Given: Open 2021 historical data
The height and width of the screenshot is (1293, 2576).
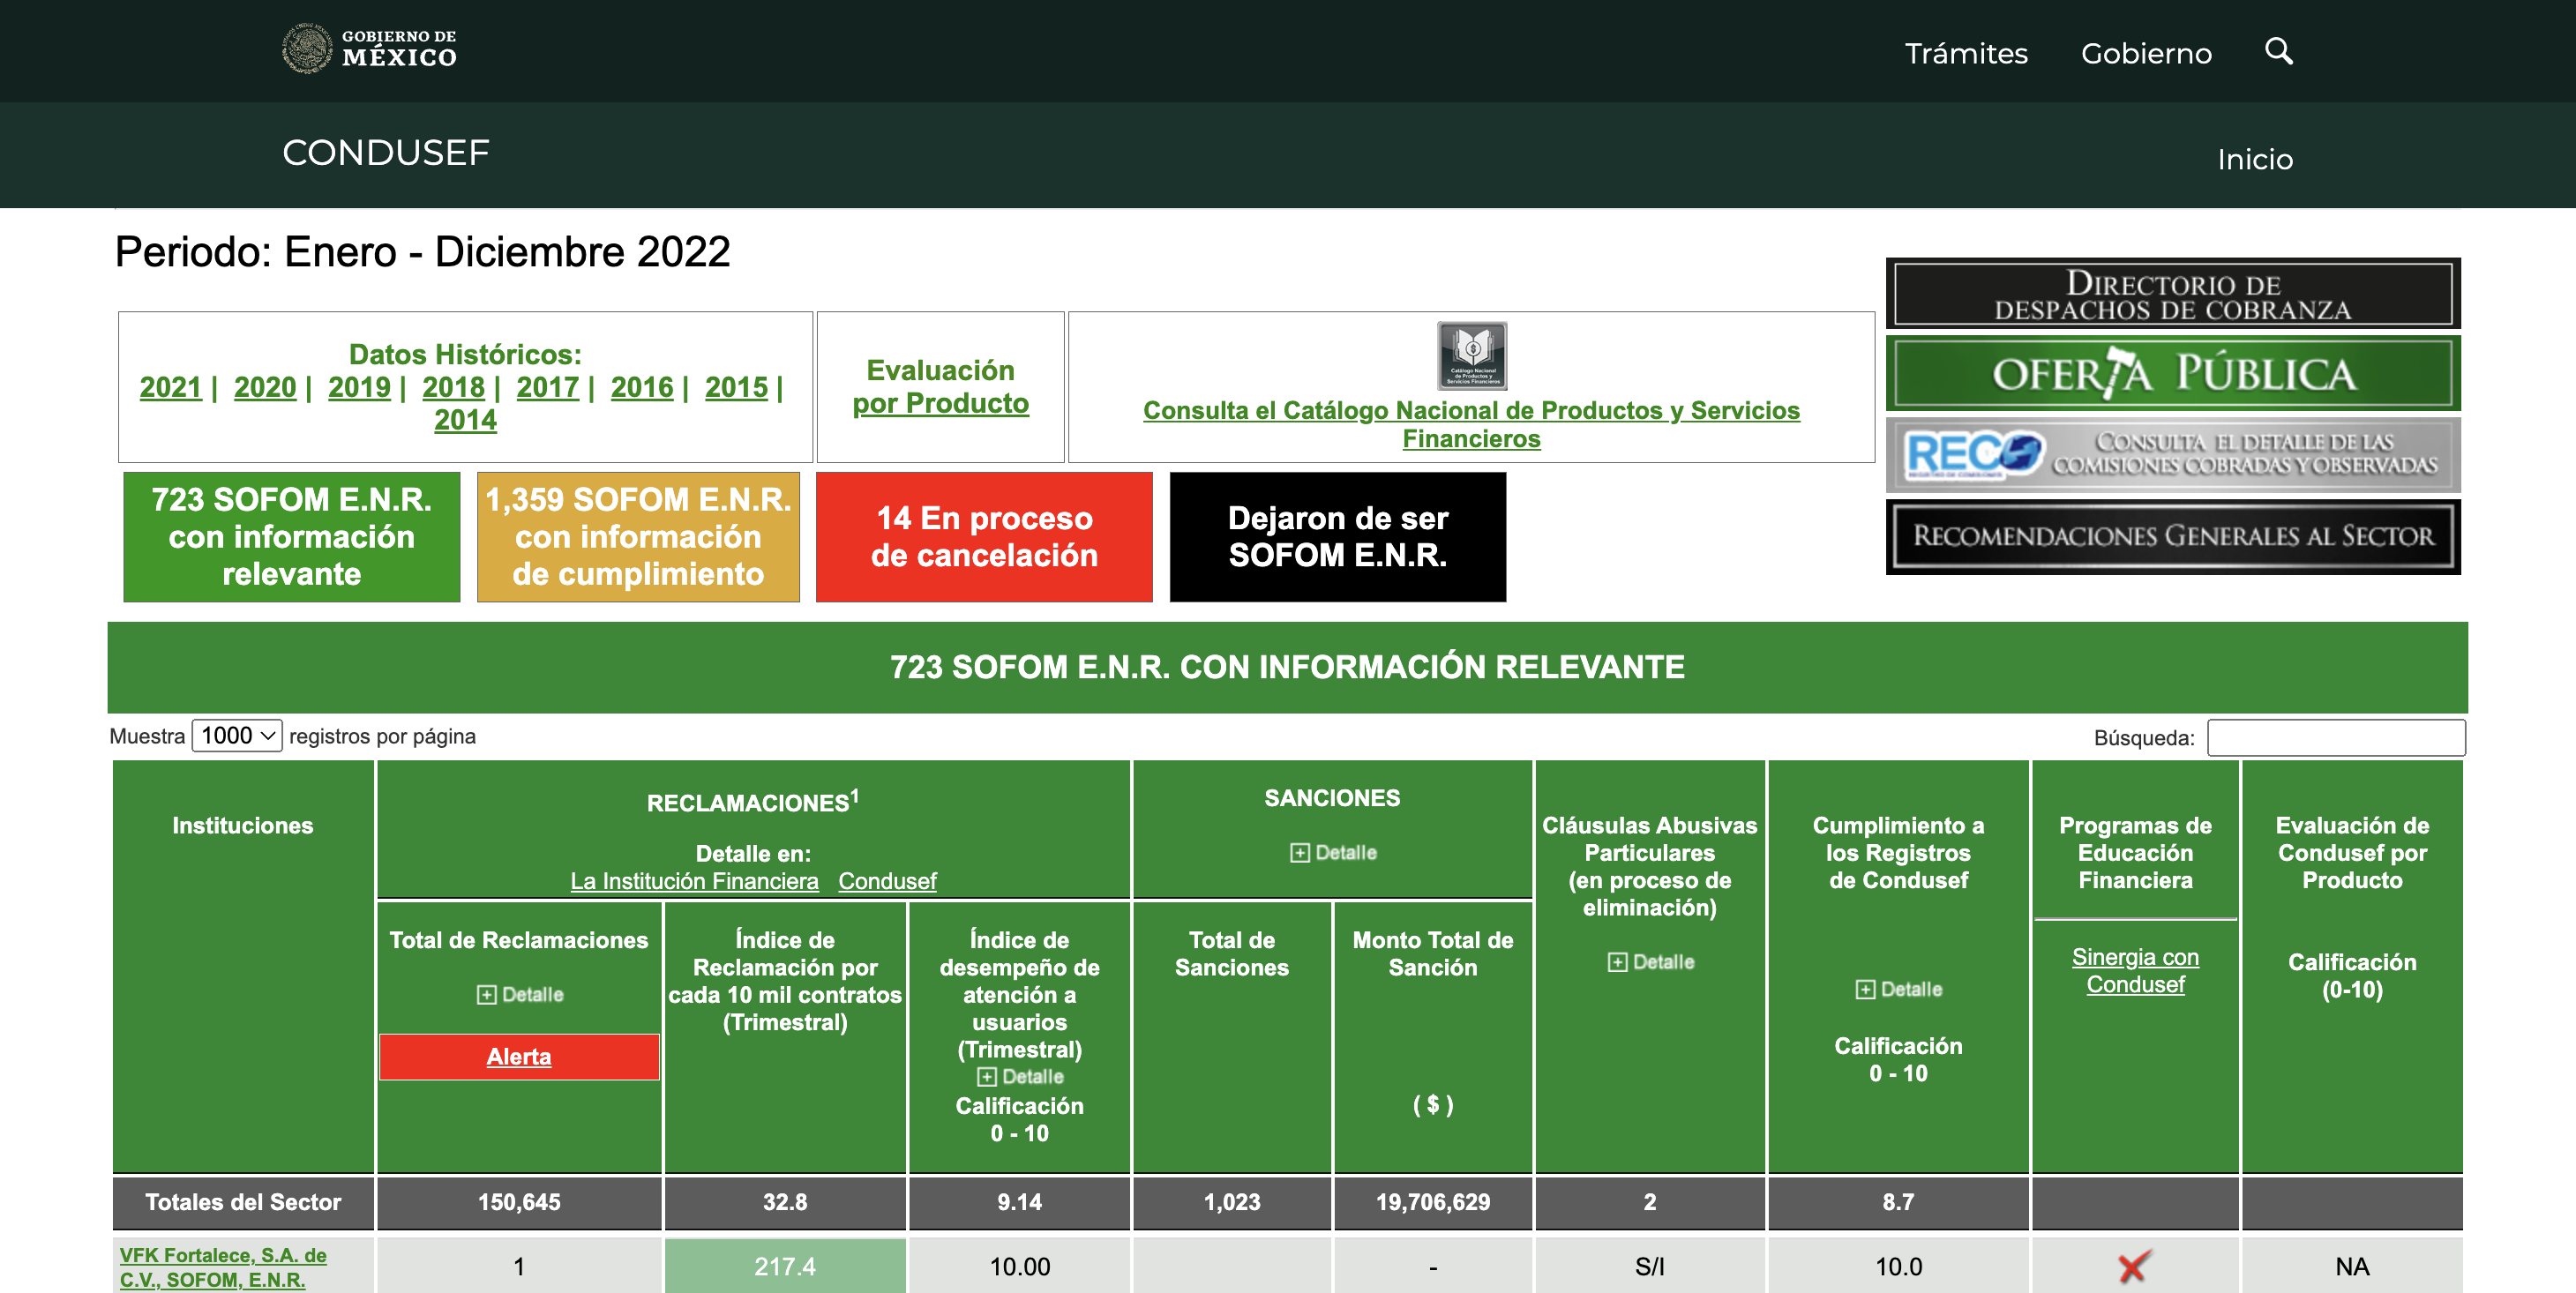Looking at the screenshot, I should pos(171,387).
